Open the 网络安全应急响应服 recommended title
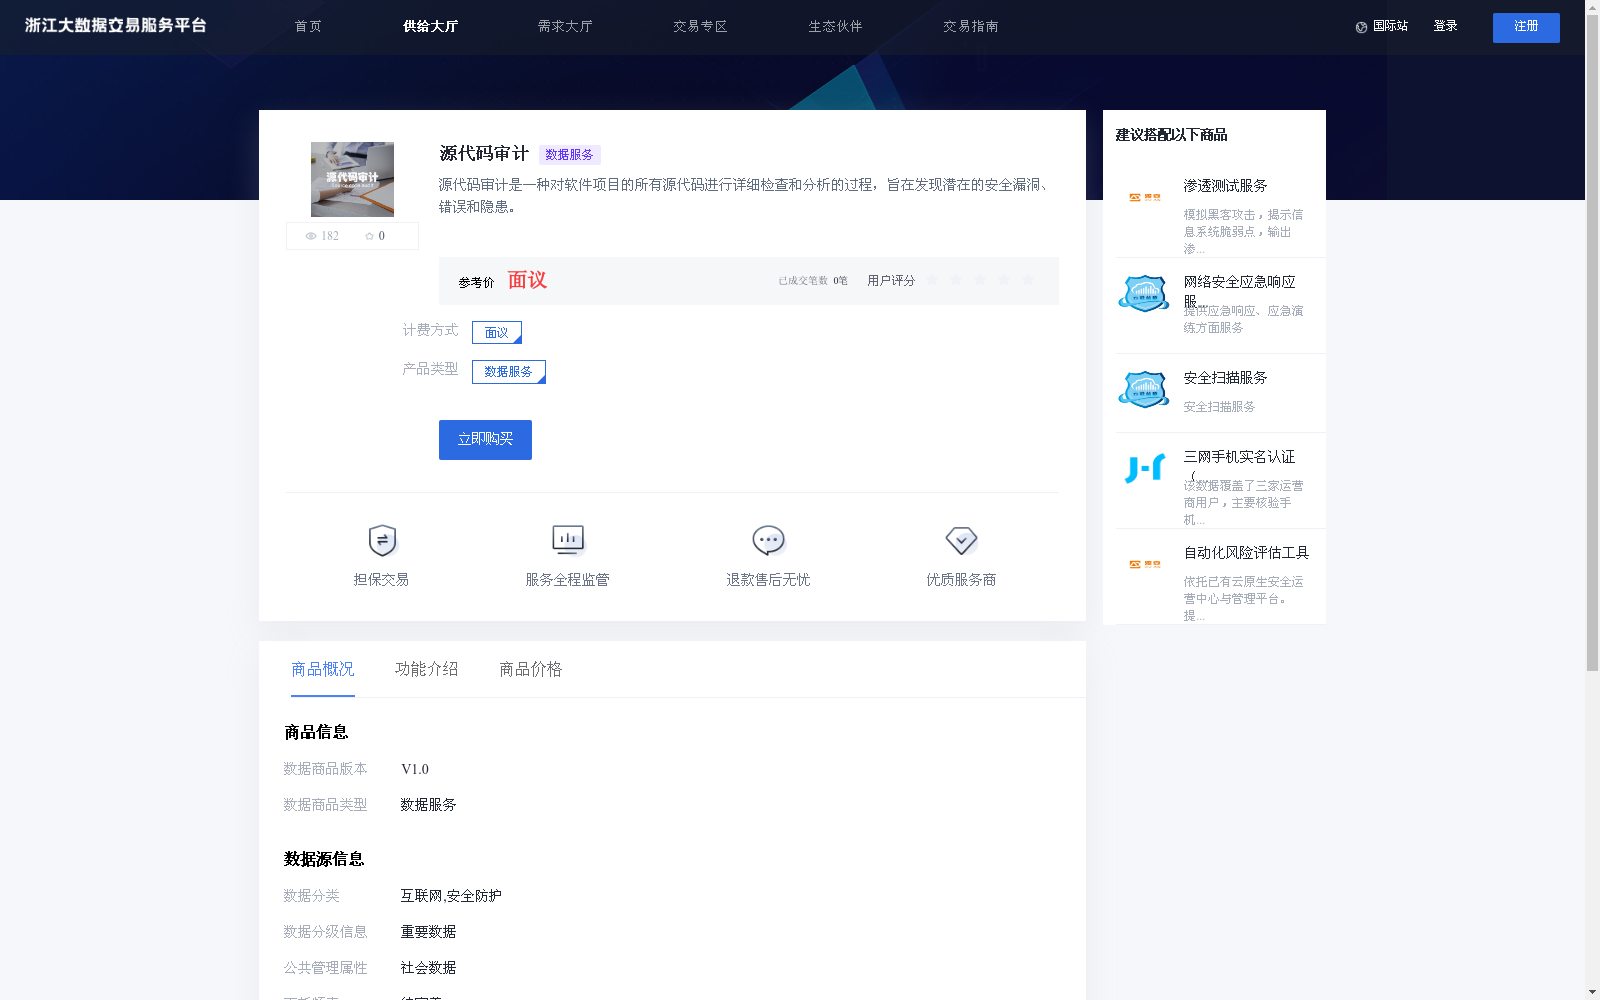This screenshot has height=1000, width=1600. click(1240, 290)
